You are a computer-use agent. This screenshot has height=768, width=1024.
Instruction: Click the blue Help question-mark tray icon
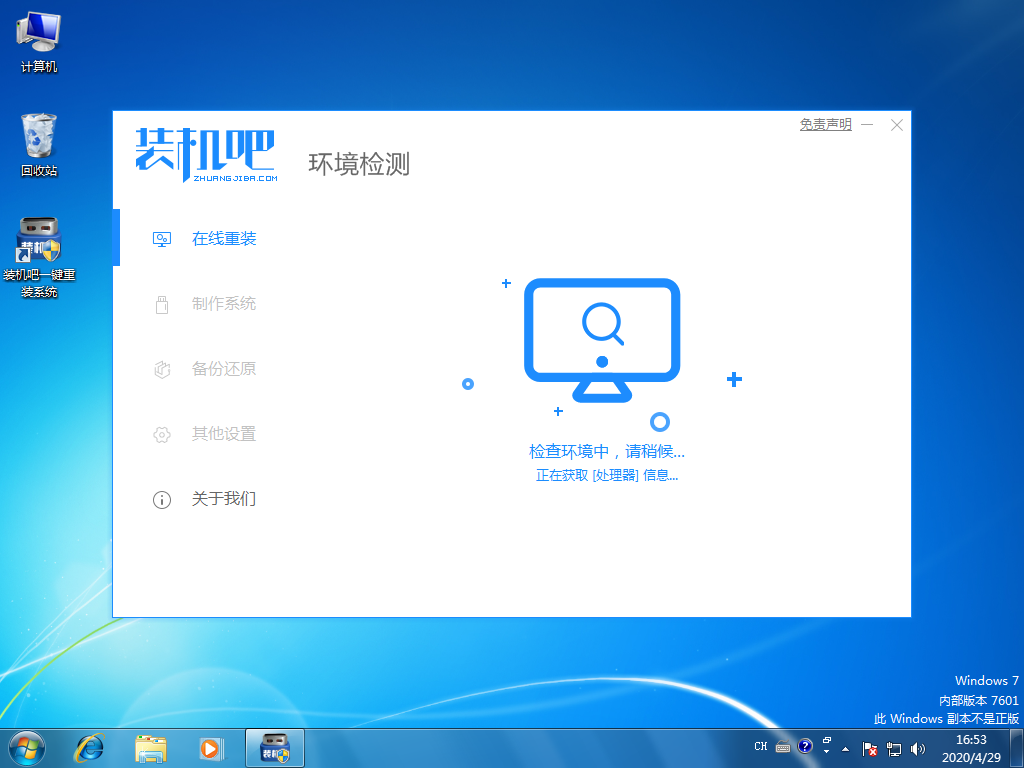coord(805,747)
